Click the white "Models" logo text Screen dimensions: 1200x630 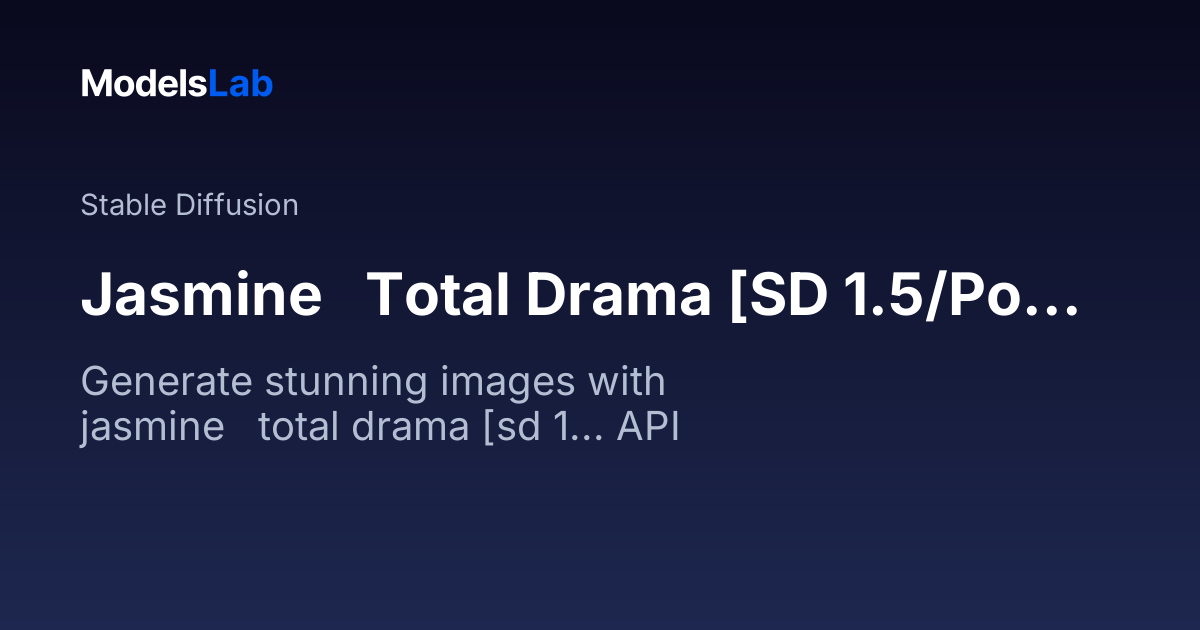click(x=145, y=84)
